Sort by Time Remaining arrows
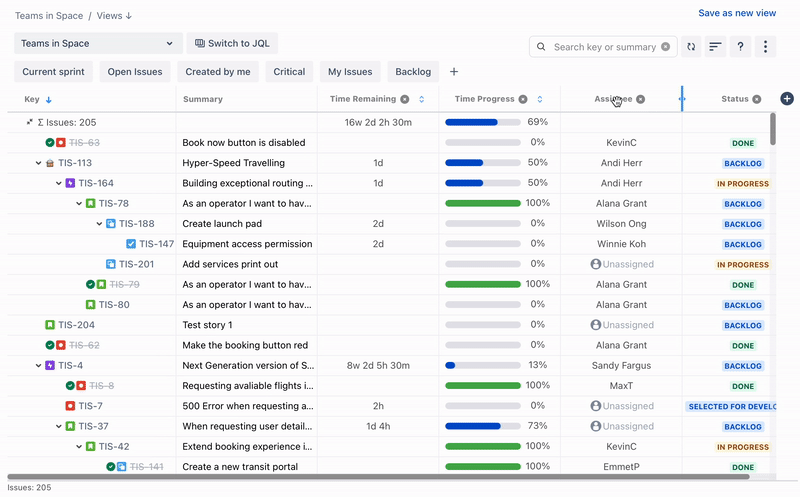This screenshot has width=800, height=497. [x=421, y=99]
